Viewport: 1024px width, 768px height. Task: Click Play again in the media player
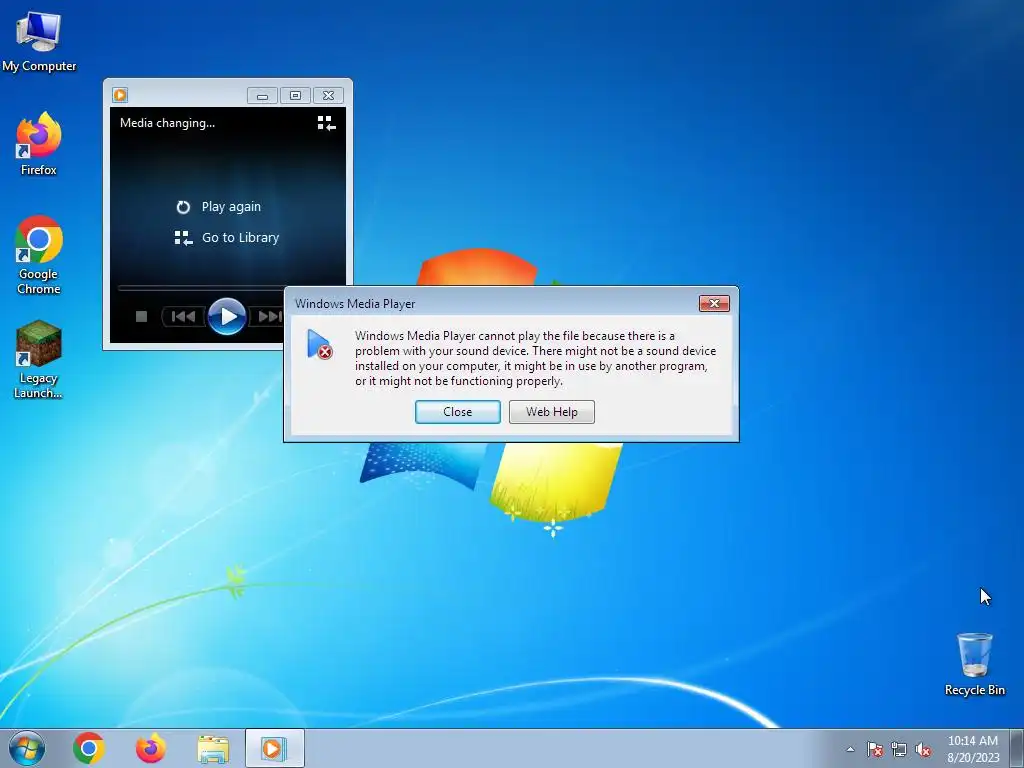coord(219,207)
